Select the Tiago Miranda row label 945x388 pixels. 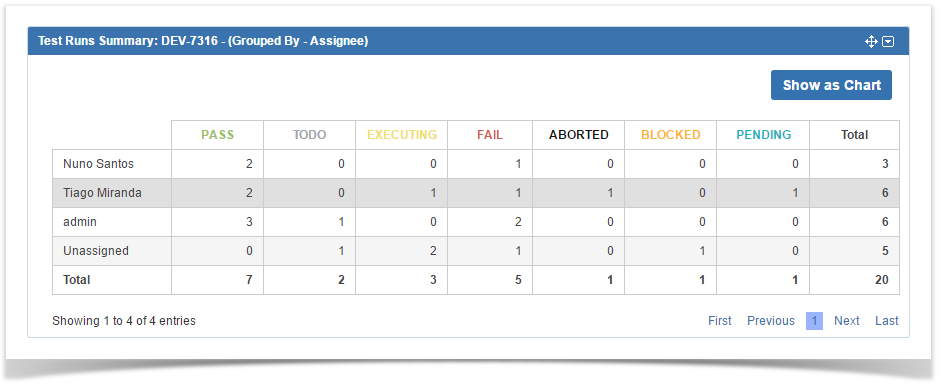[x=102, y=193]
